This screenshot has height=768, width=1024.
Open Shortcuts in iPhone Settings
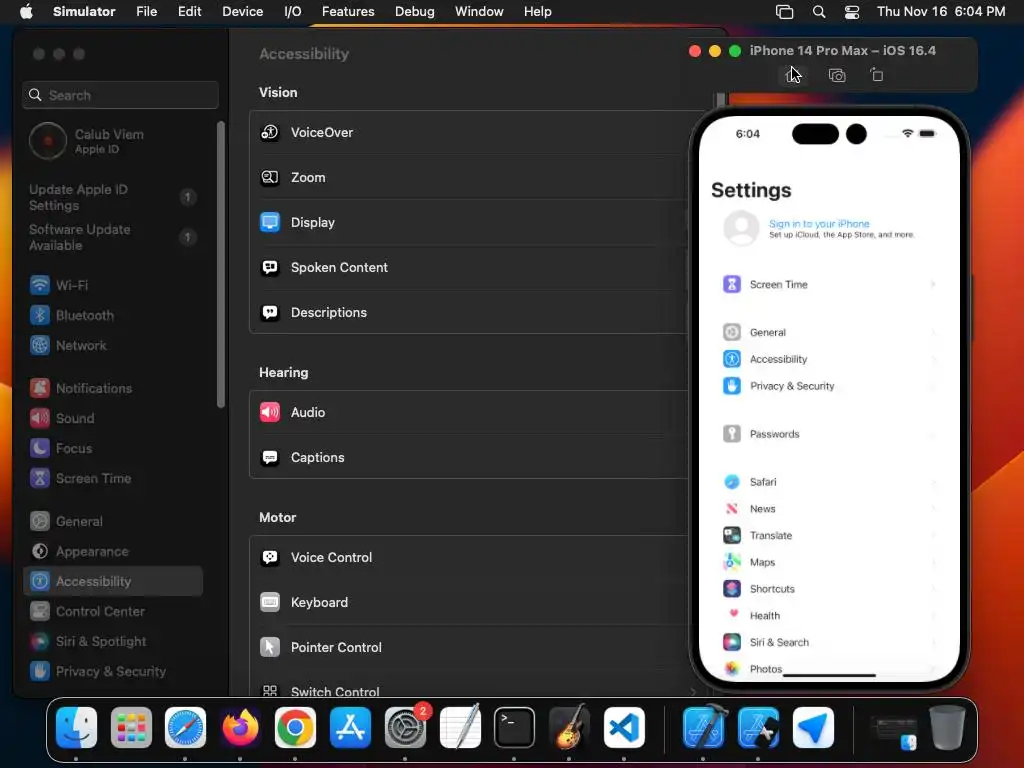[x=829, y=589]
